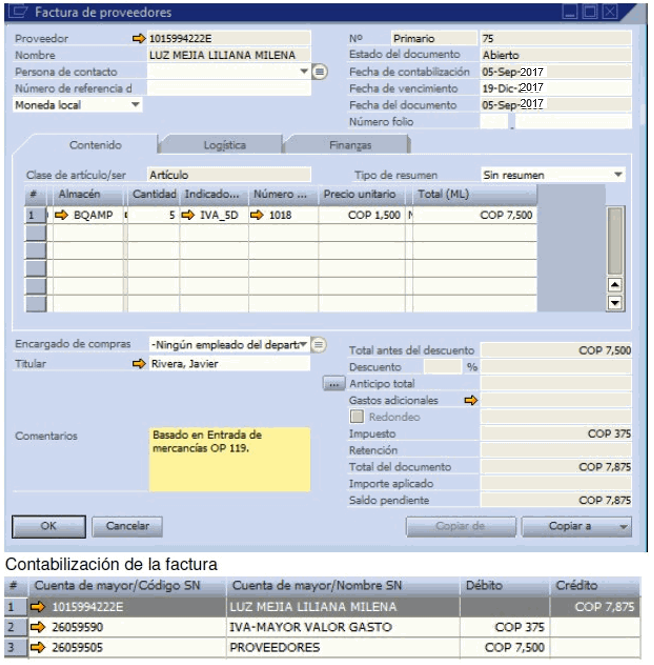Click the Gastos adicionales link arrow
Screen dimensions: 654x665
coord(473,400)
